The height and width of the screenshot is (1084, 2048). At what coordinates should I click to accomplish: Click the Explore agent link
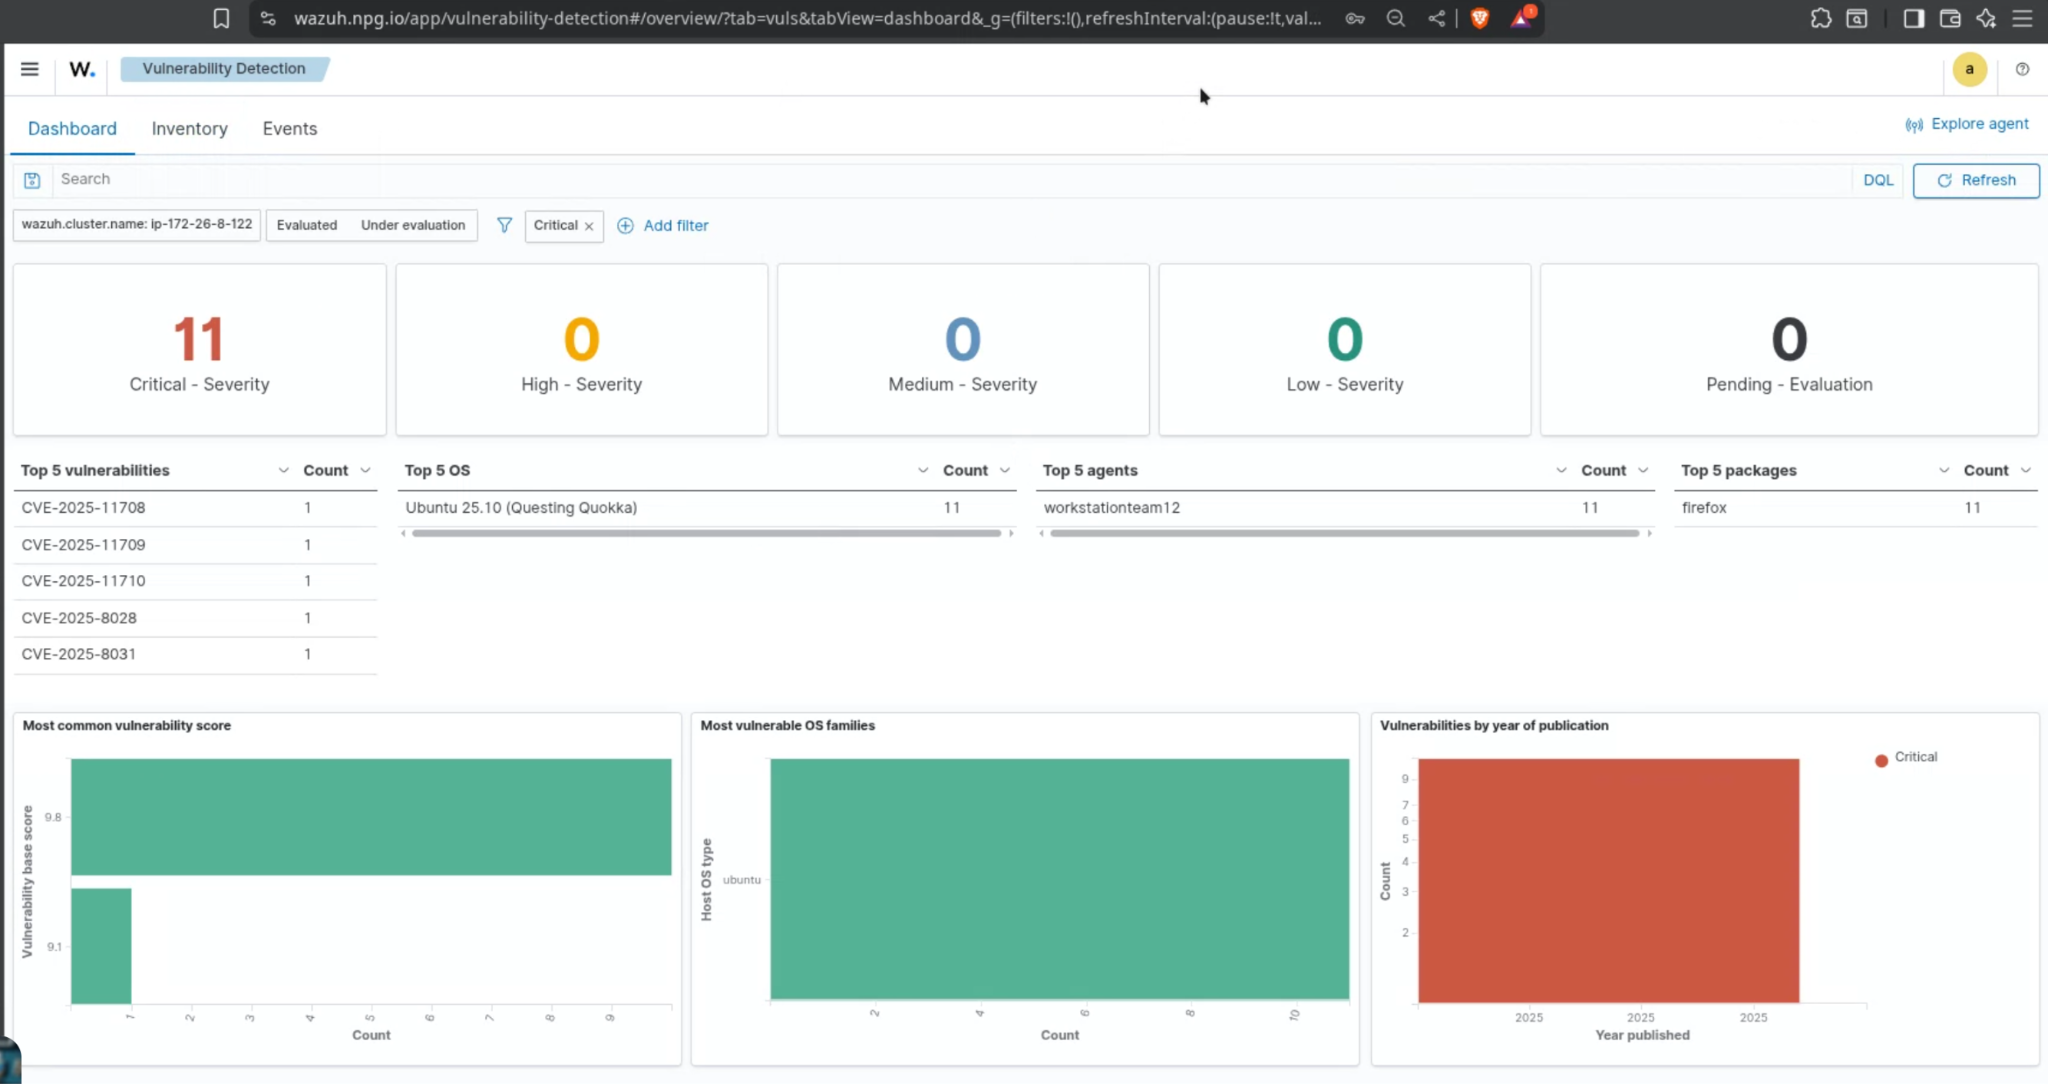[1967, 124]
